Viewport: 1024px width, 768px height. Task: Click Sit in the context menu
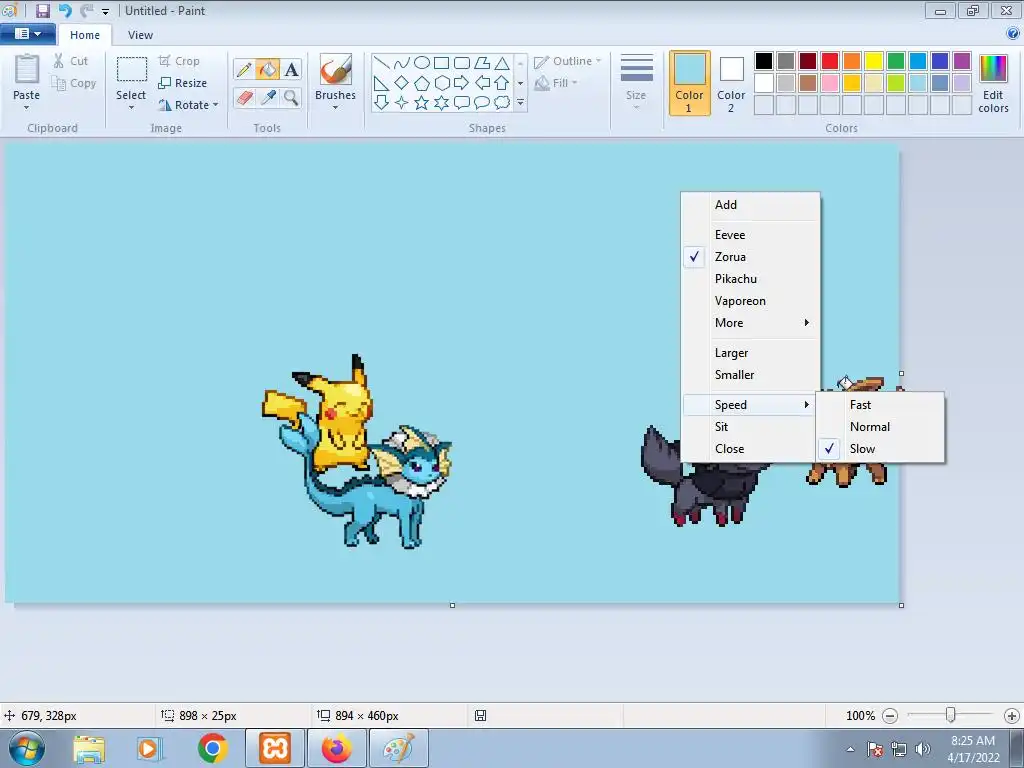[x=749, y=427]
